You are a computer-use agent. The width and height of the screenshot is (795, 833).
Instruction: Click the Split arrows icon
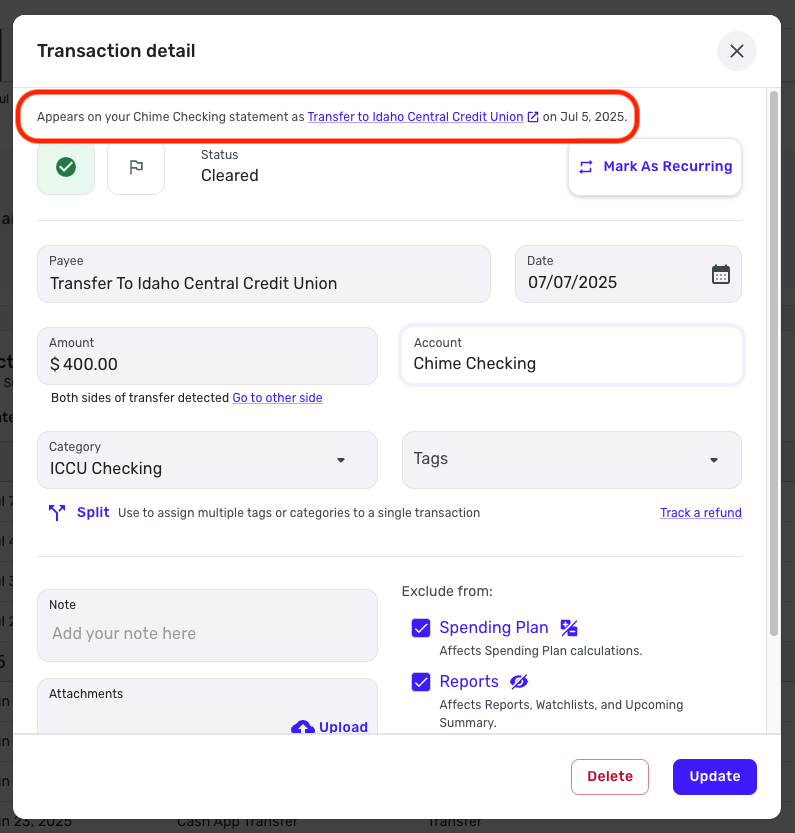(x=57, y=513)
